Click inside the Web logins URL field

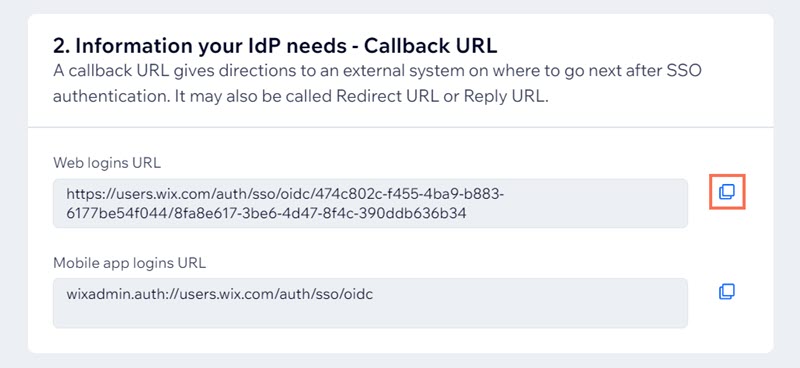pyautogui.click(x=370, y=203)
